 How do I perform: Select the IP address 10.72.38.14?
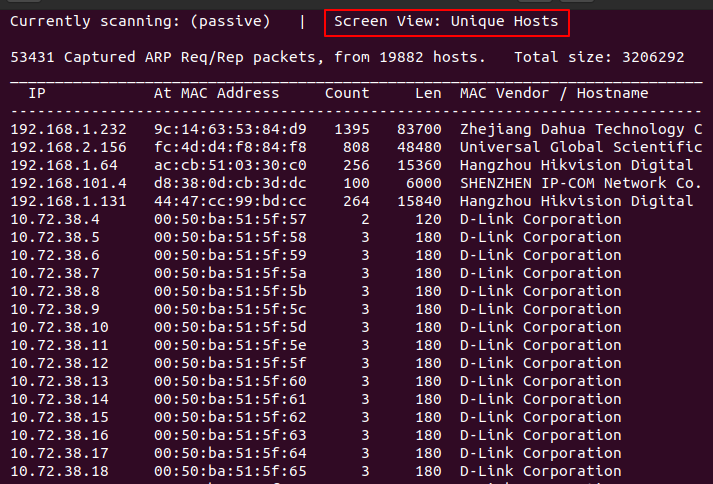click(60, 399)
